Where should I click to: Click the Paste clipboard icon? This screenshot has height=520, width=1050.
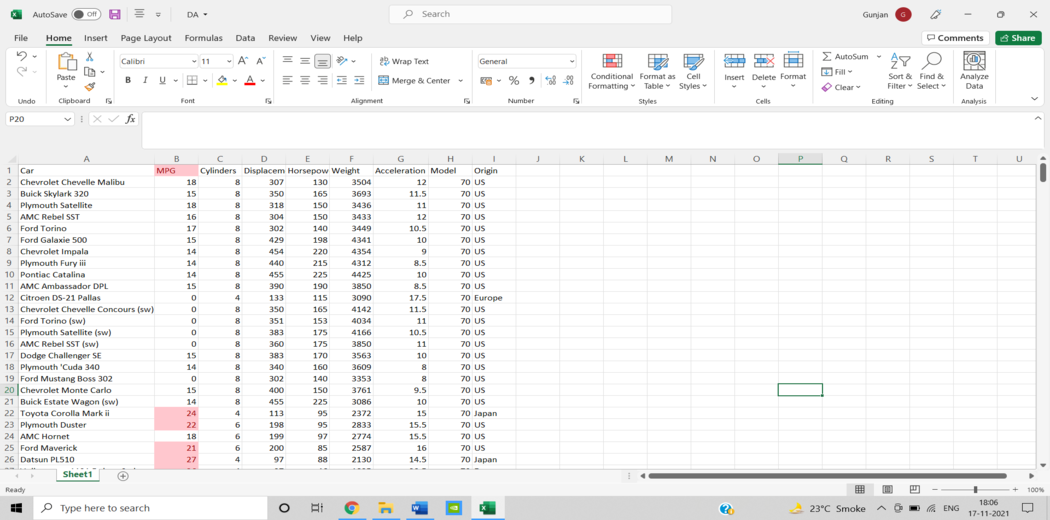coord(66,62)
